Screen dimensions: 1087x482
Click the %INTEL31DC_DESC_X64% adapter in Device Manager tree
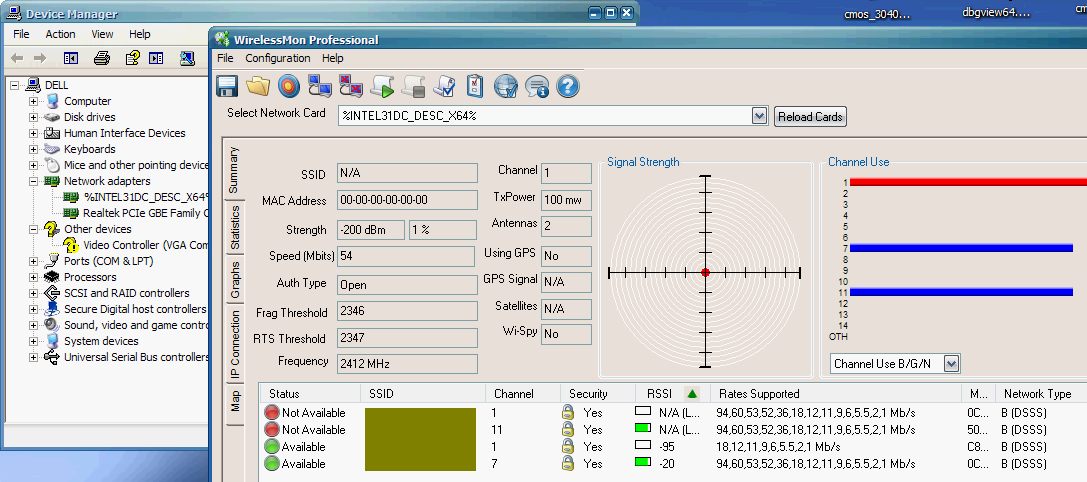pyautogui.click(x=146, y=196)
